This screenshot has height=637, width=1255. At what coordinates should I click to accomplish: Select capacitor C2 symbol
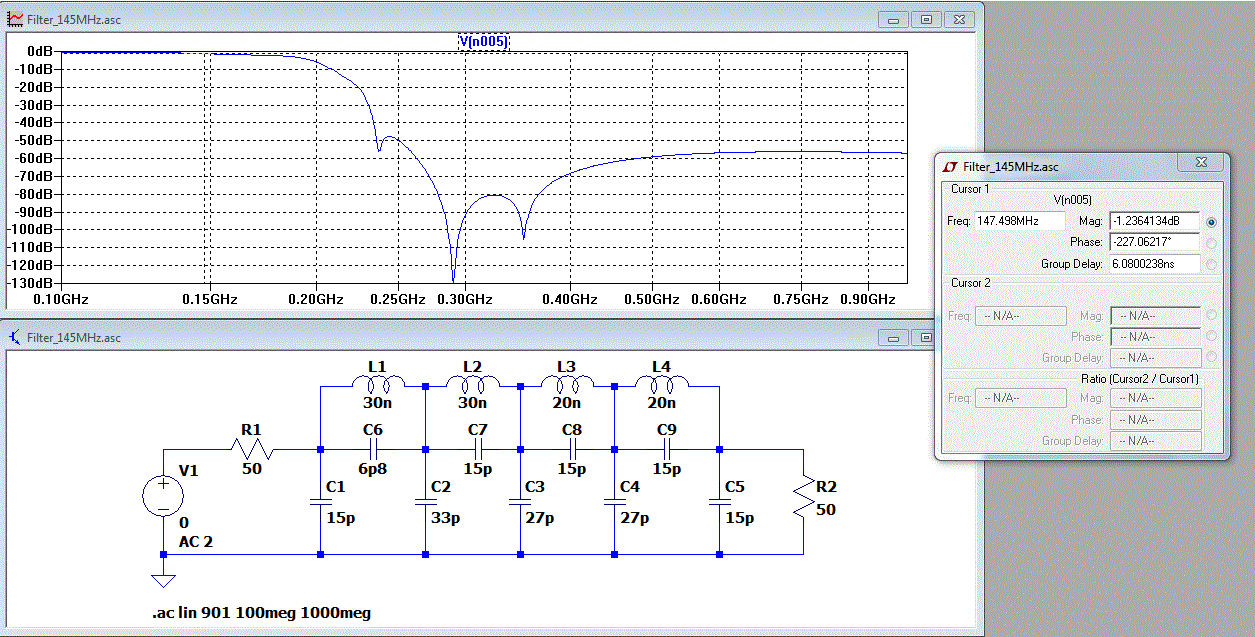(425, 503)
